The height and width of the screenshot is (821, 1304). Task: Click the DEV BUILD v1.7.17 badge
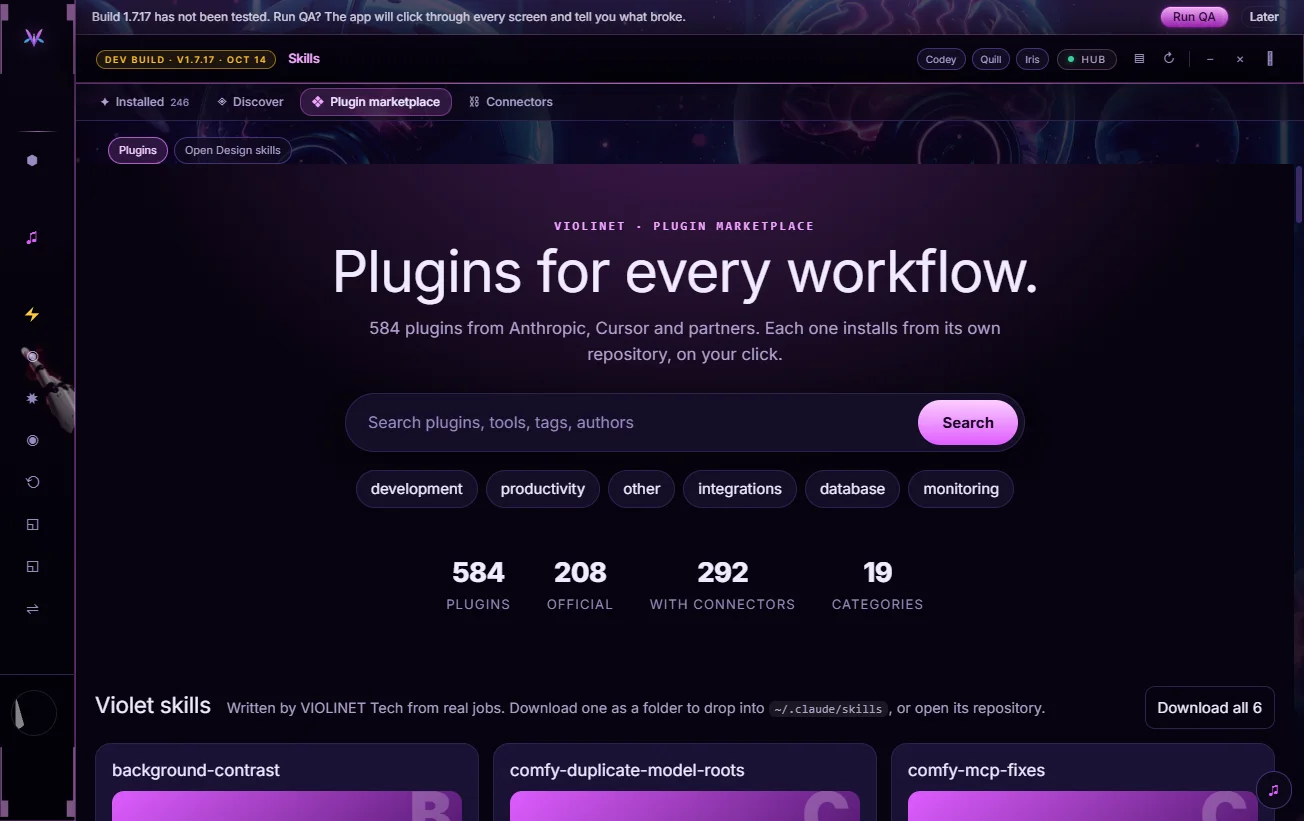point(186,59)
